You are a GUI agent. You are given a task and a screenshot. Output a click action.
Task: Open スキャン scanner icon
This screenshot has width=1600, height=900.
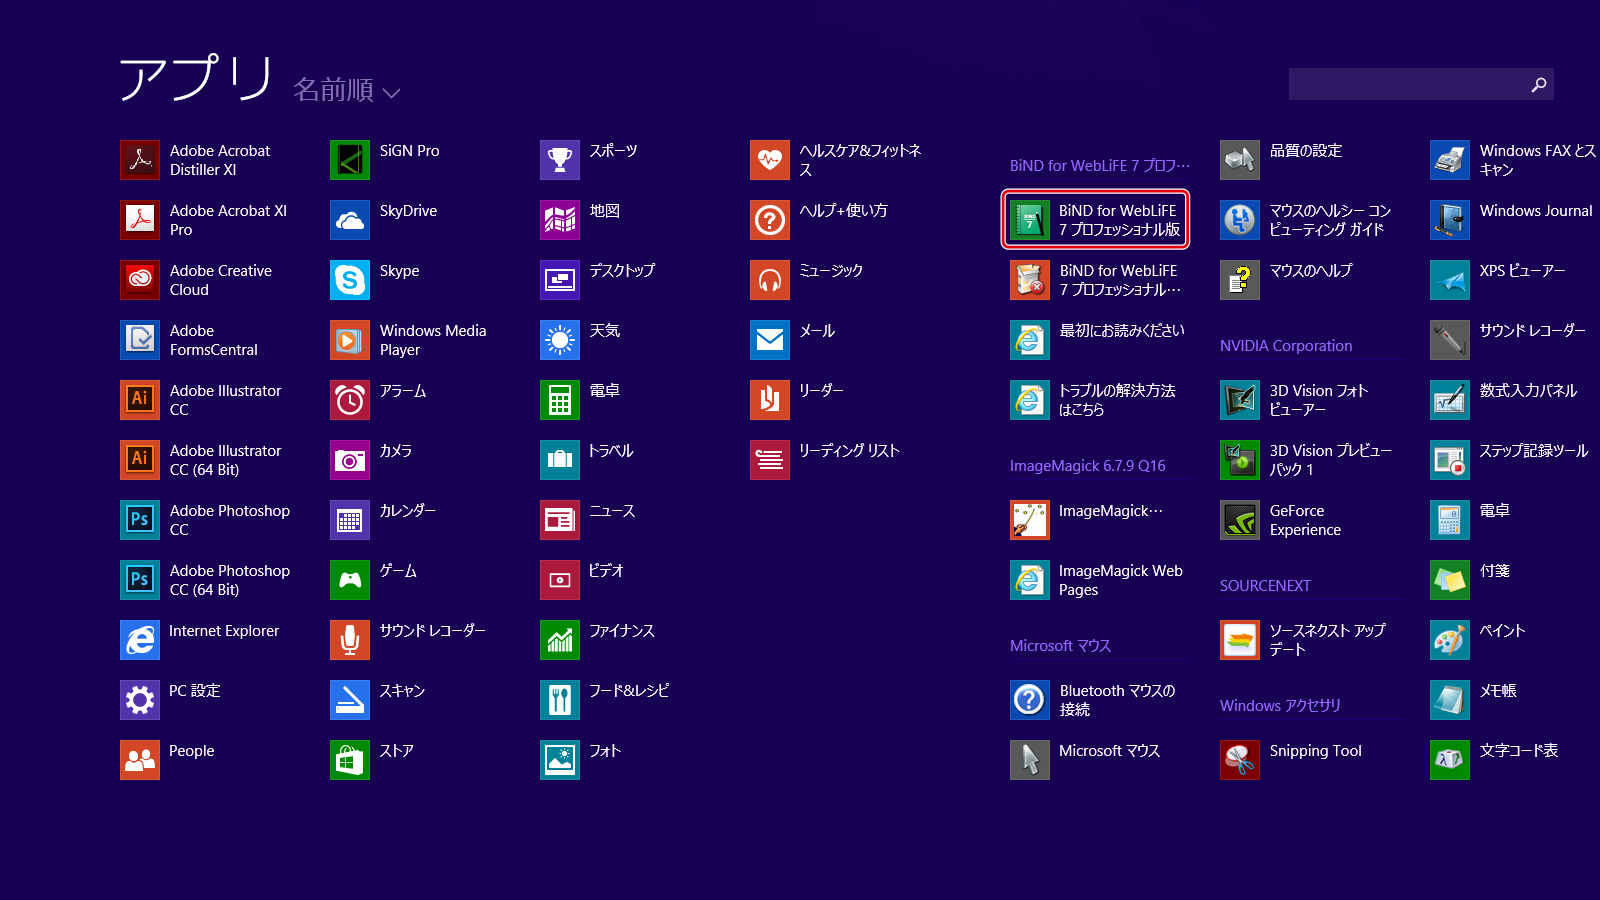pos(350,700)
